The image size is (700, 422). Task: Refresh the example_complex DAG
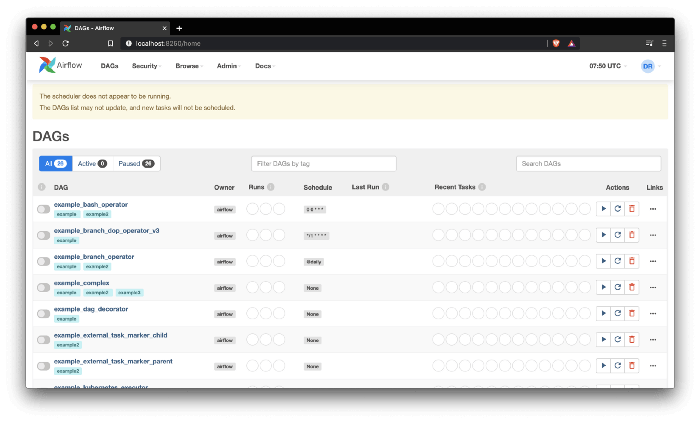coord(617,287)
